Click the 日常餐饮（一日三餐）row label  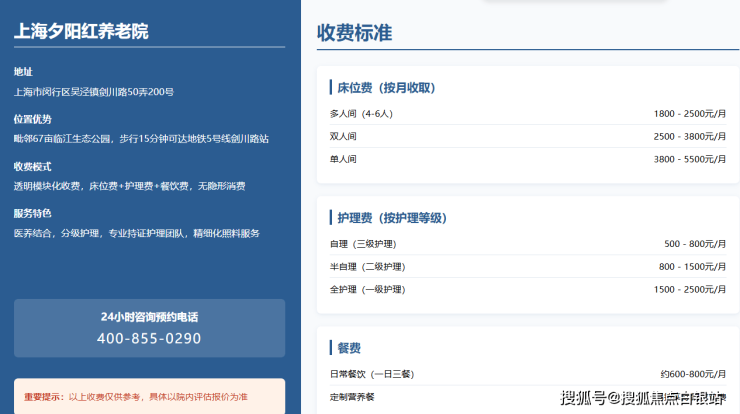372,374
